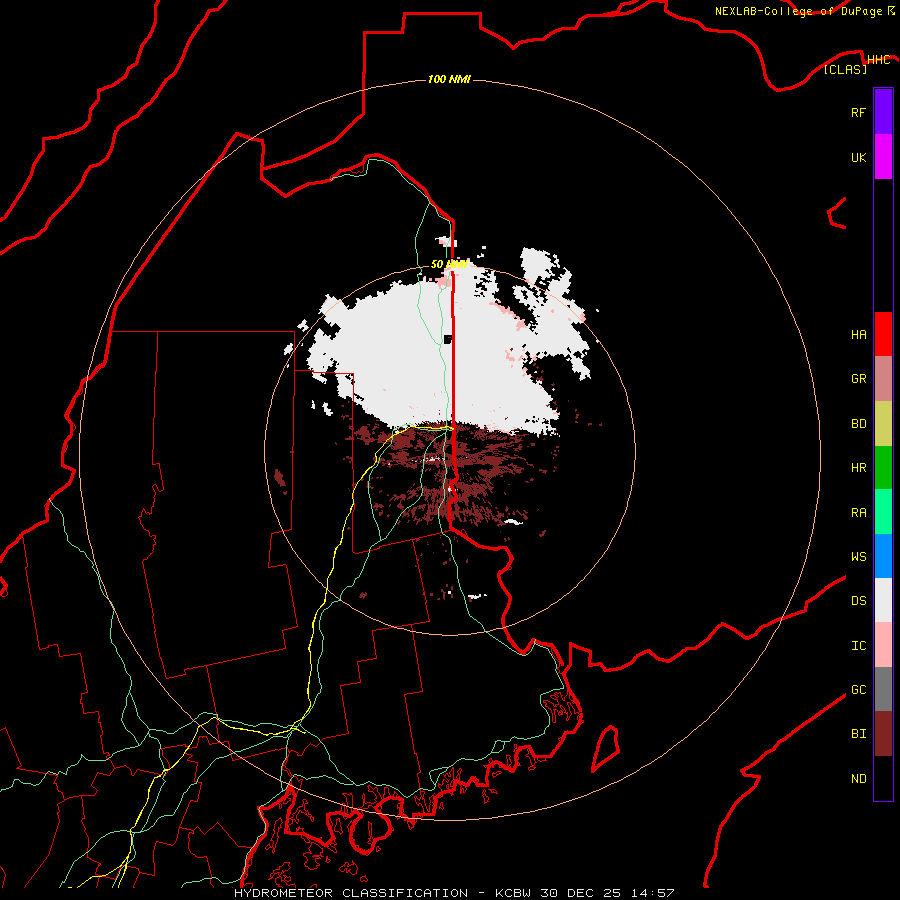
Task: Click the HR dark green swatch
Action: coord(883,468)
